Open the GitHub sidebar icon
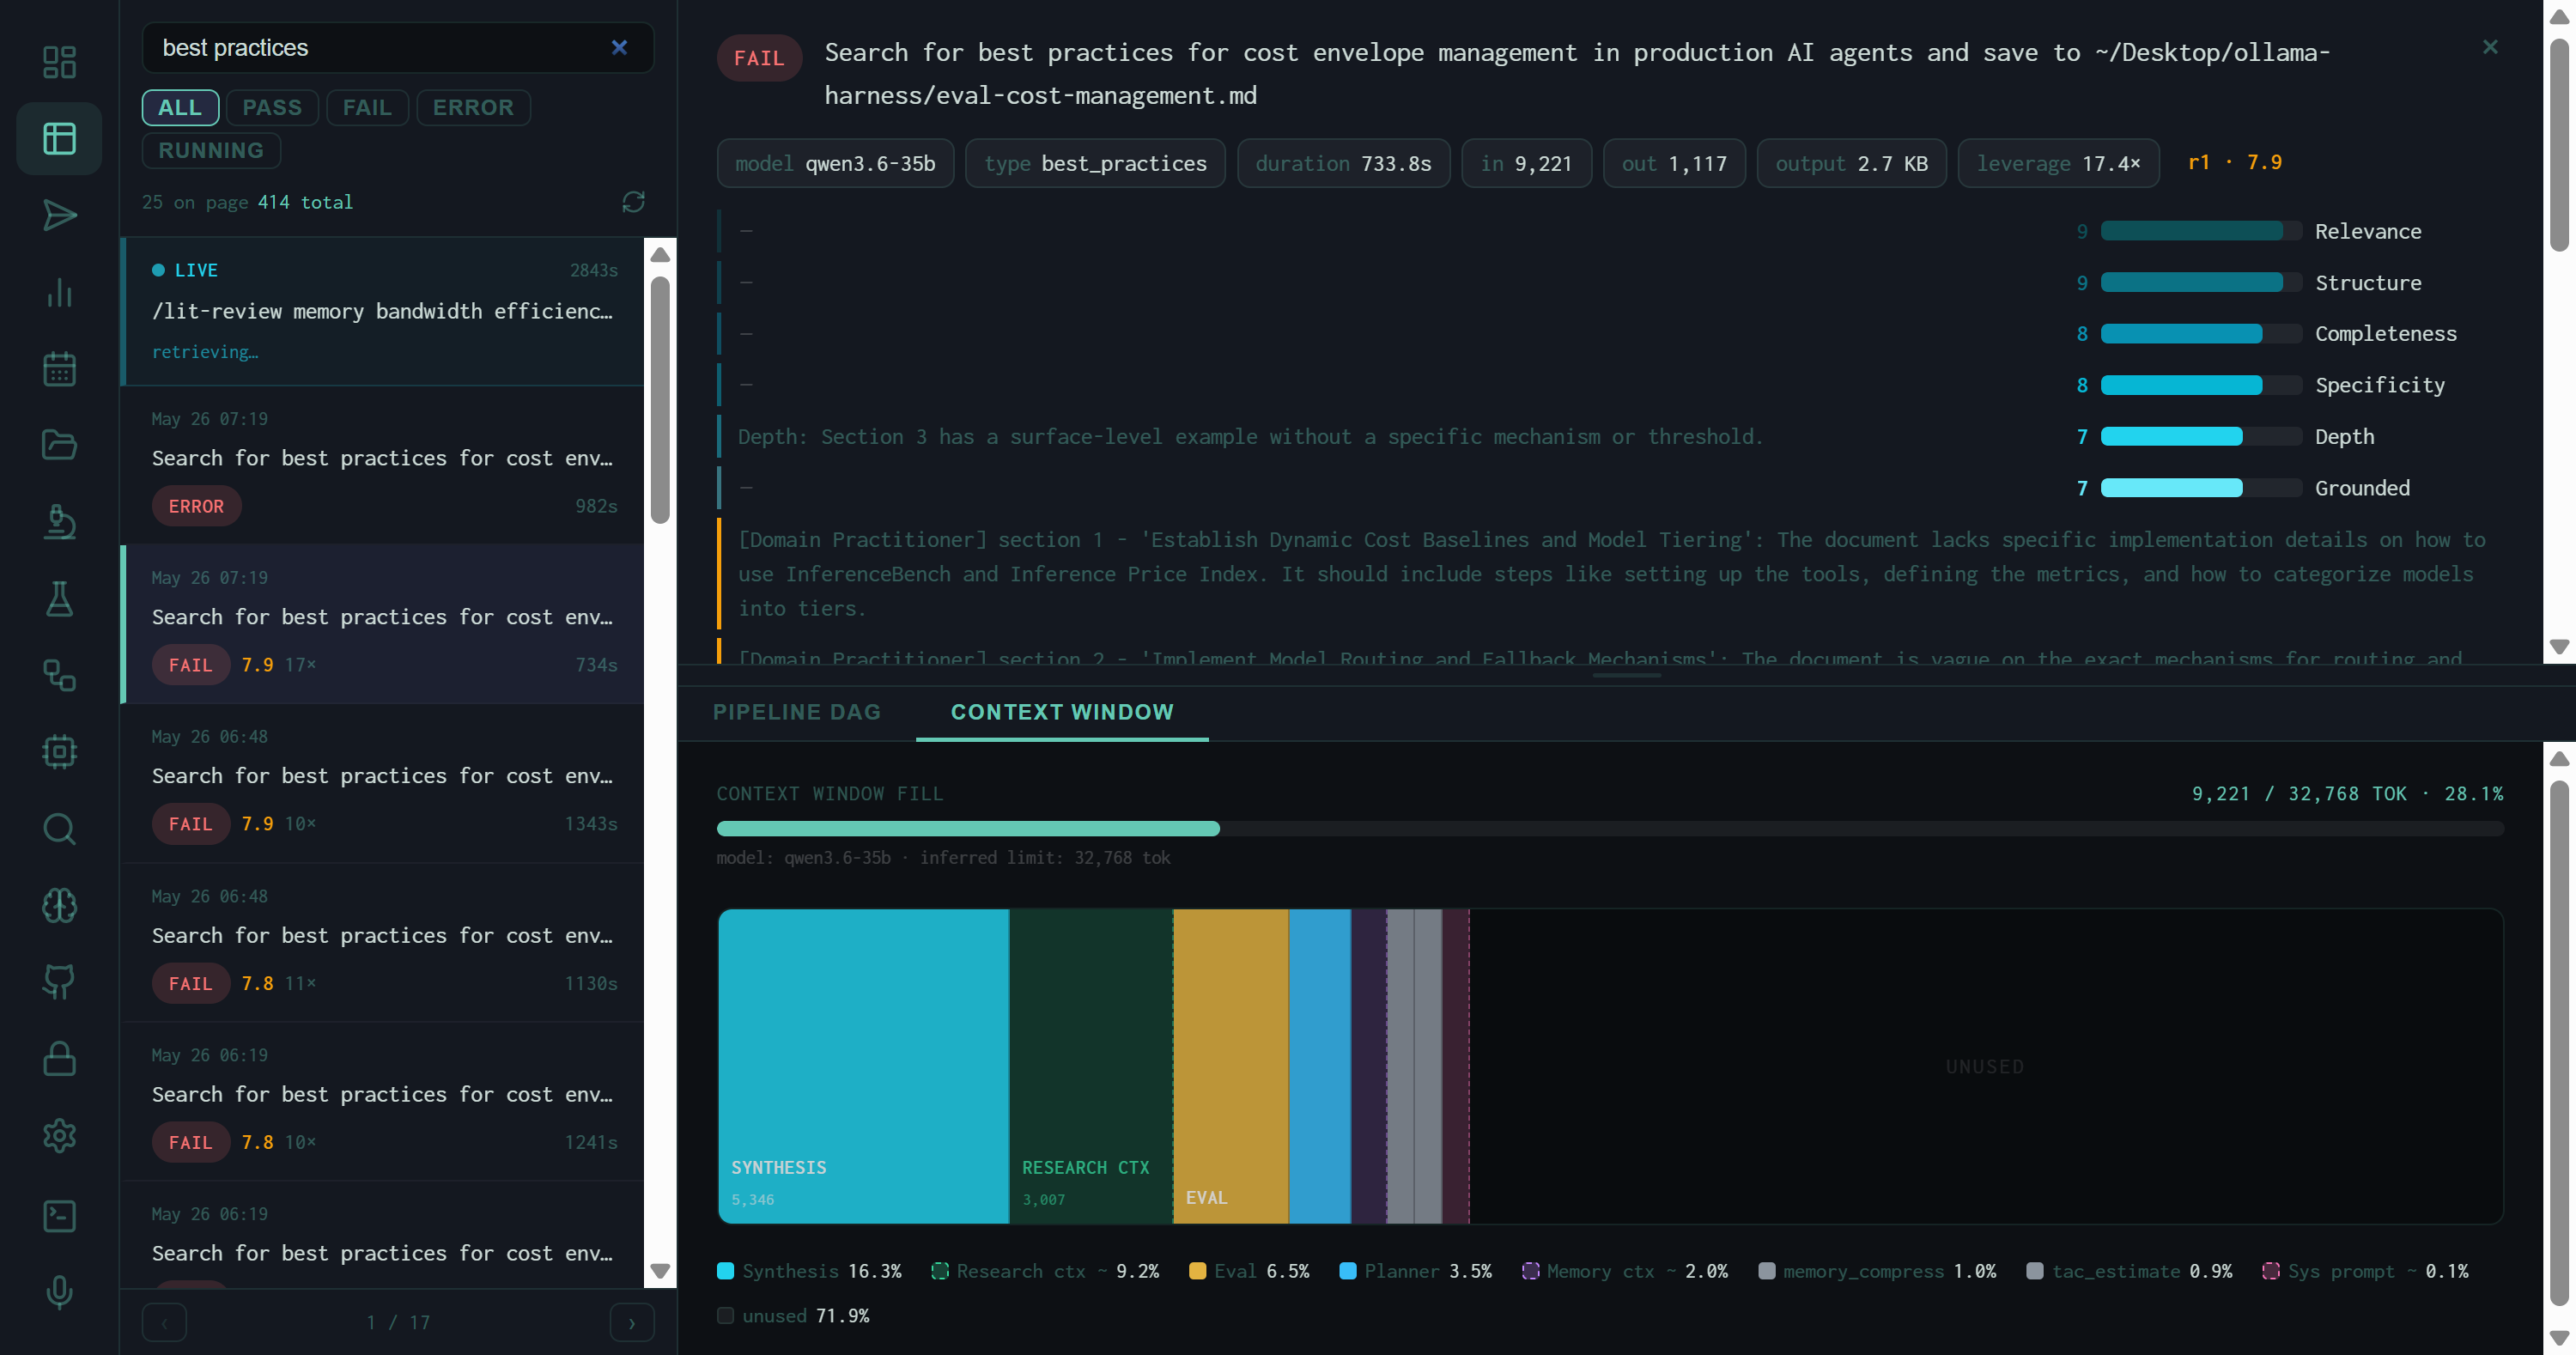 59,981
